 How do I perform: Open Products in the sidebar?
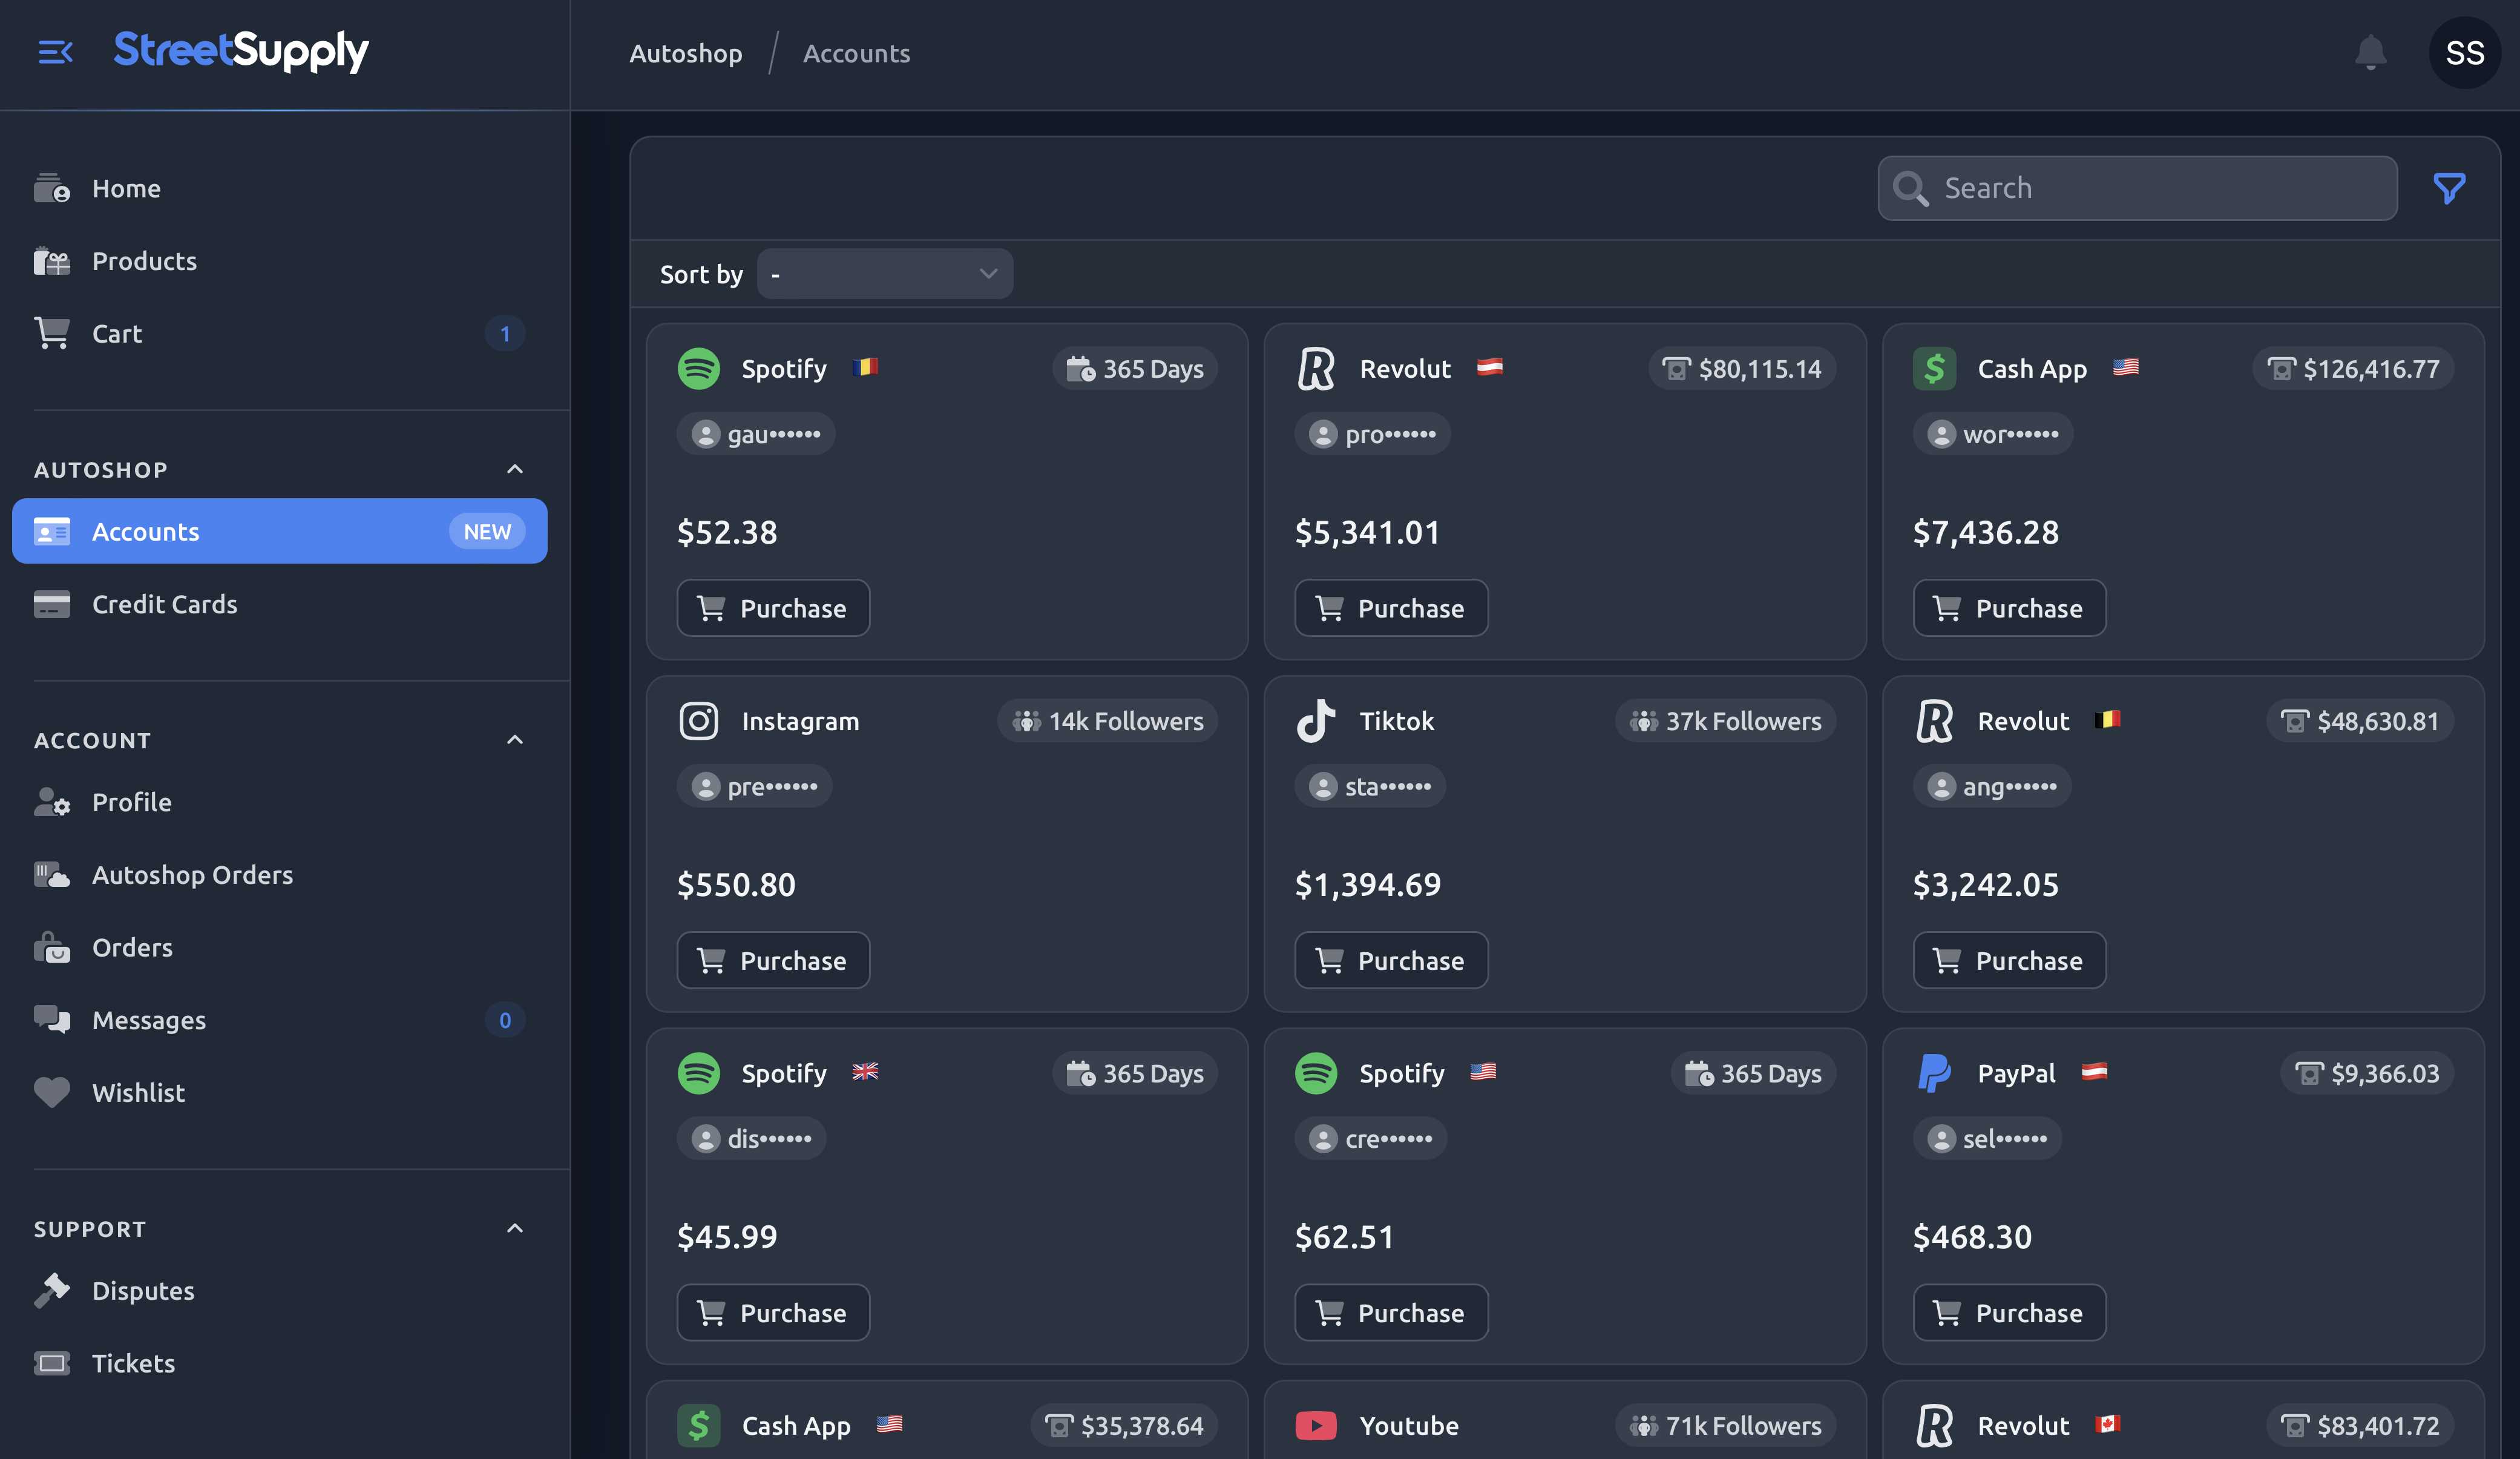[280, 261]
